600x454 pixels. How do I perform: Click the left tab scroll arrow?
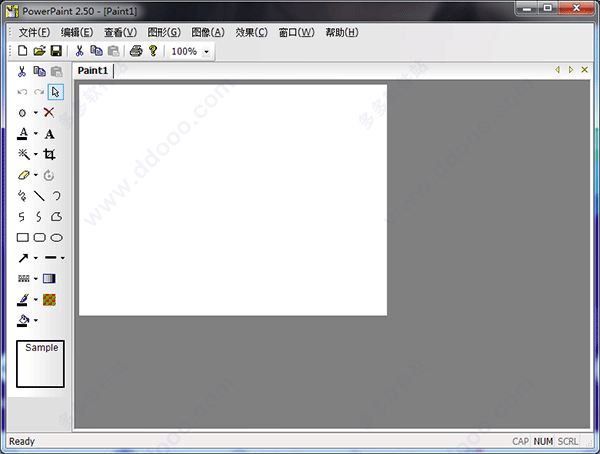(x=558, y=70)
